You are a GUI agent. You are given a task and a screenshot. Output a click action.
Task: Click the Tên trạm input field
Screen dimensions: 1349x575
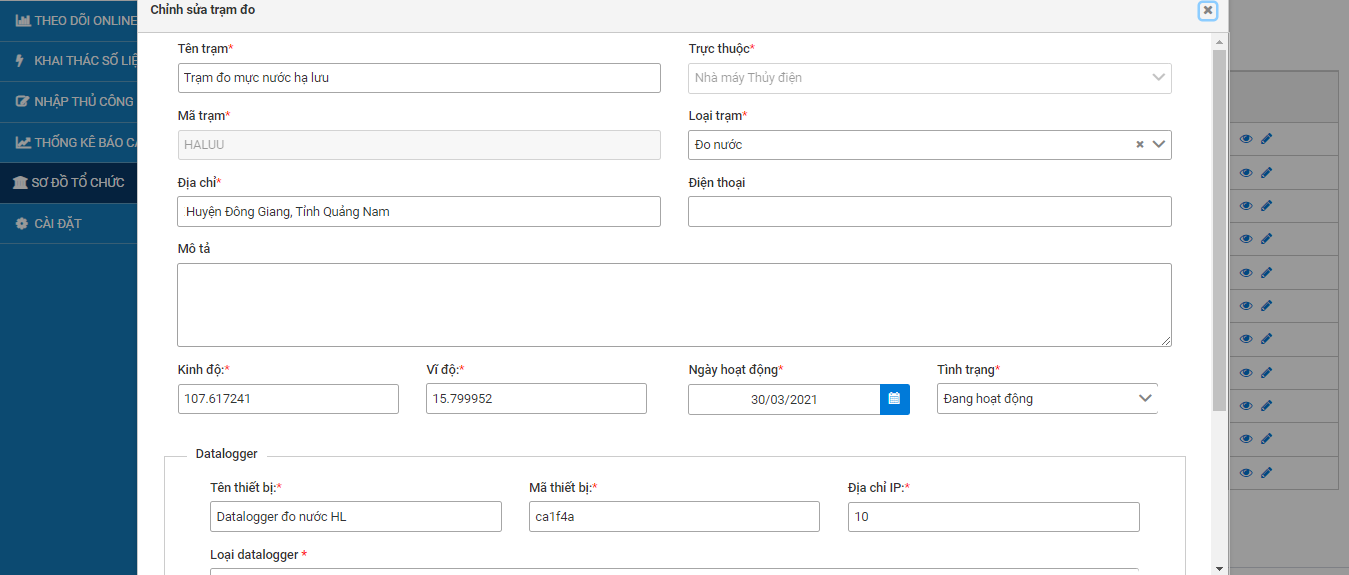418,78
